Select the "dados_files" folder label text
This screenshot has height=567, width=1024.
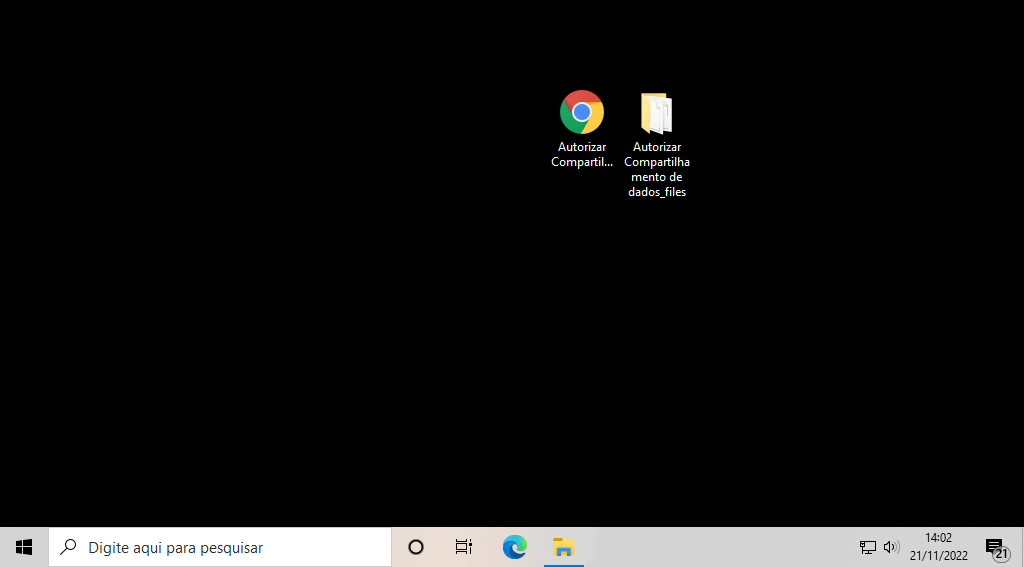(x=657, y=192)
